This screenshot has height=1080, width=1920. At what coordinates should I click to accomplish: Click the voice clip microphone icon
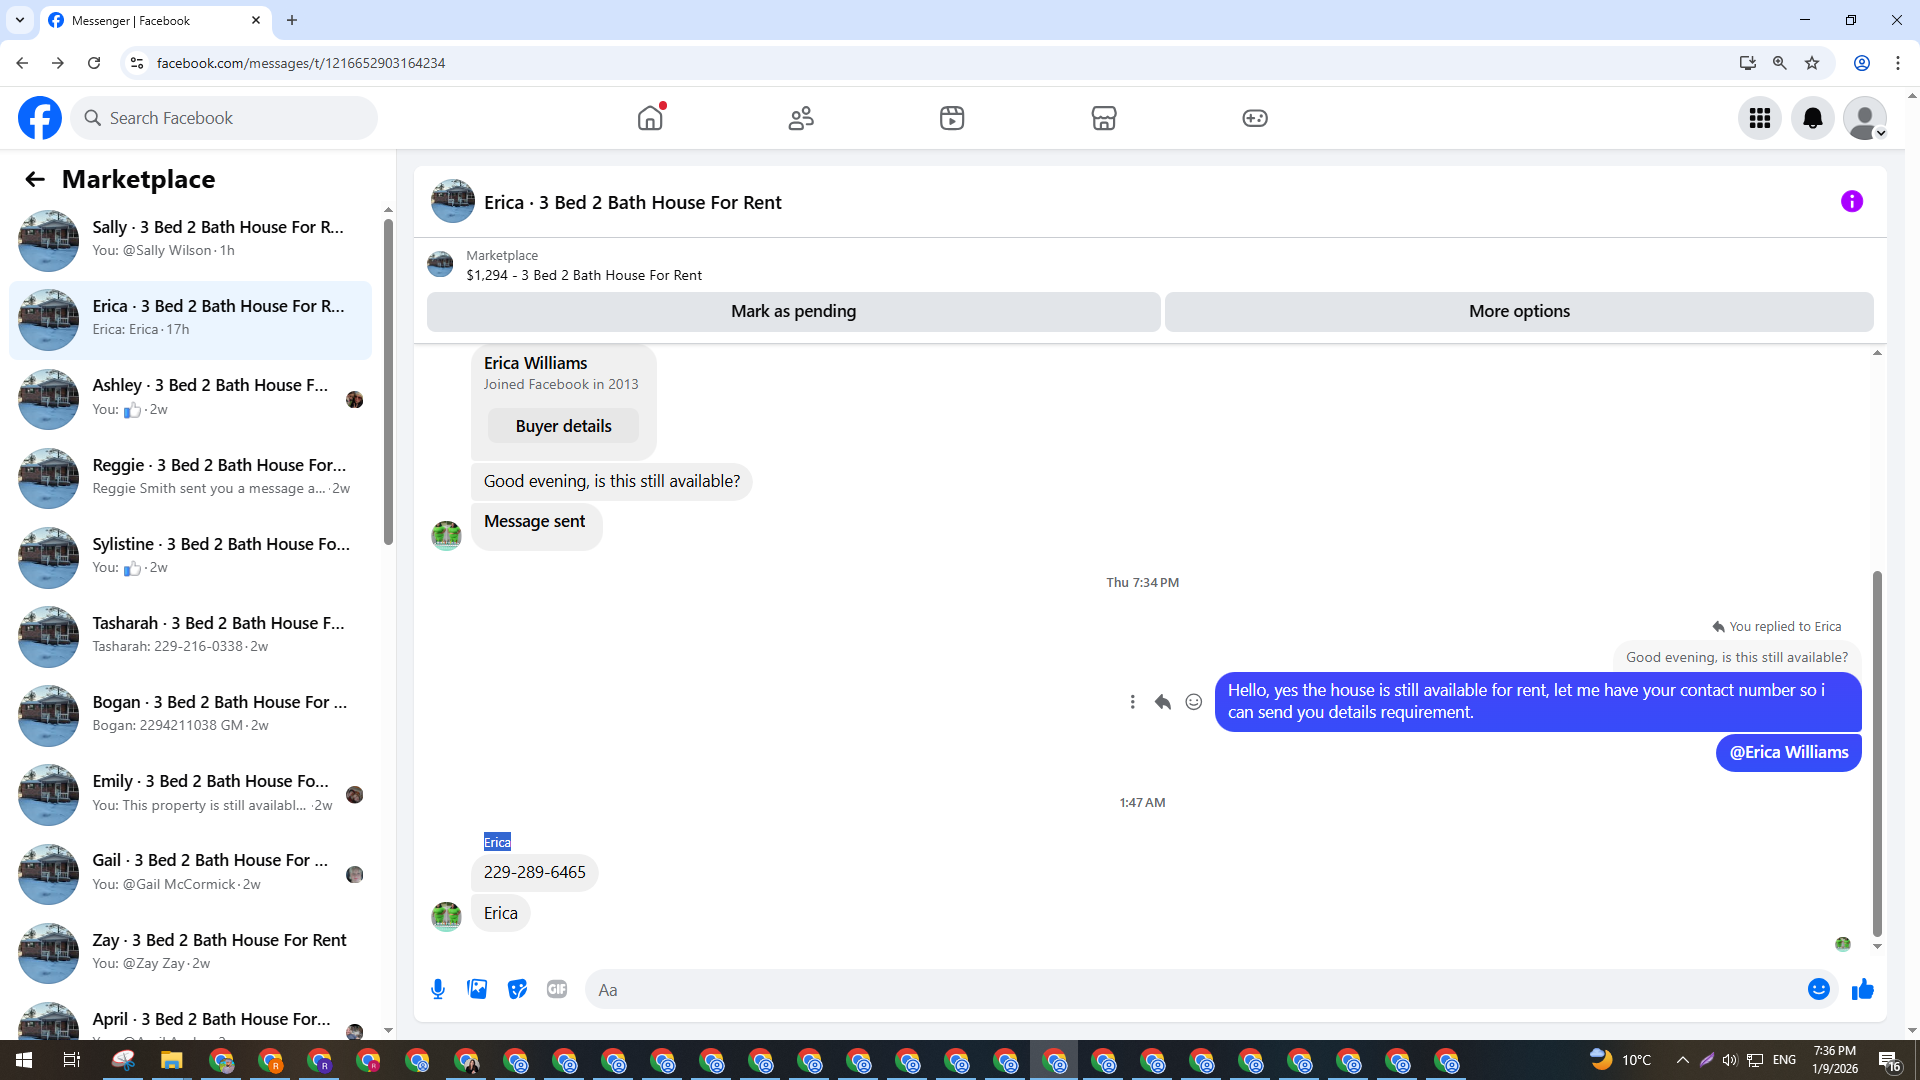click(438, 989)
